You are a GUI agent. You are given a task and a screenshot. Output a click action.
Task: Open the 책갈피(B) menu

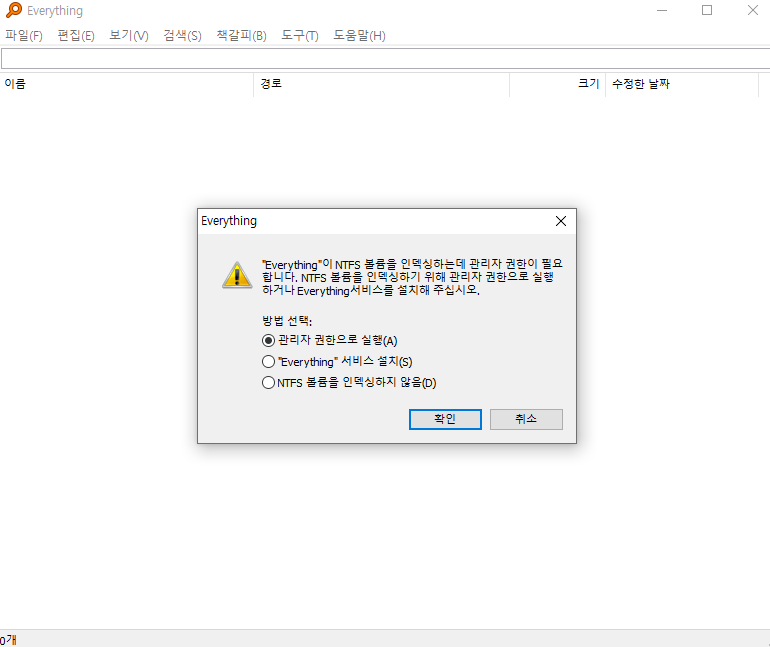242,35
